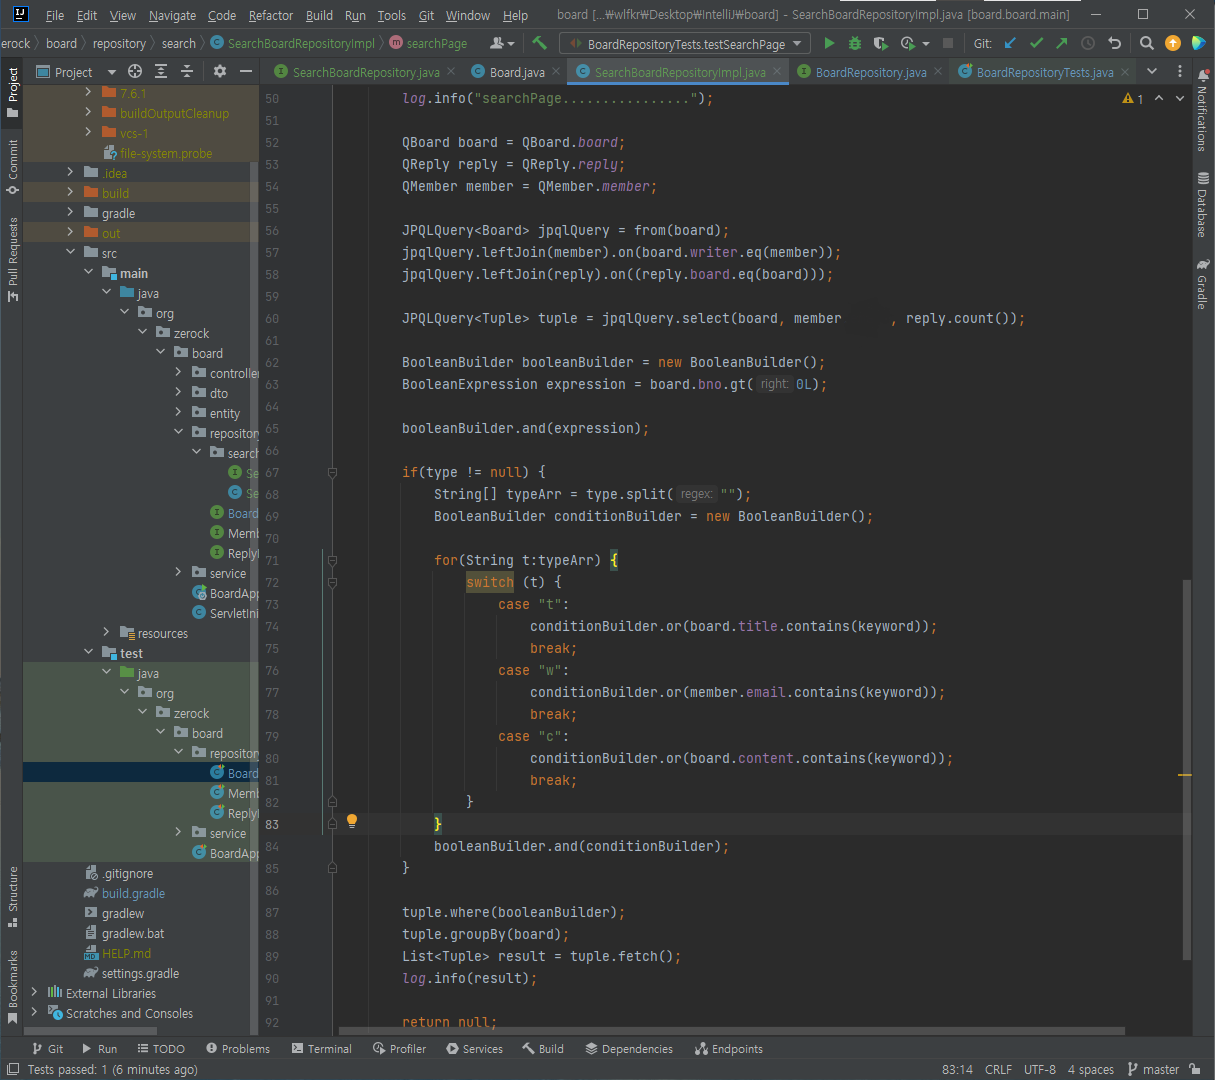Expand all in the Project panel toolbar
1215x1080 pixels.
click(x=161, y=72)
